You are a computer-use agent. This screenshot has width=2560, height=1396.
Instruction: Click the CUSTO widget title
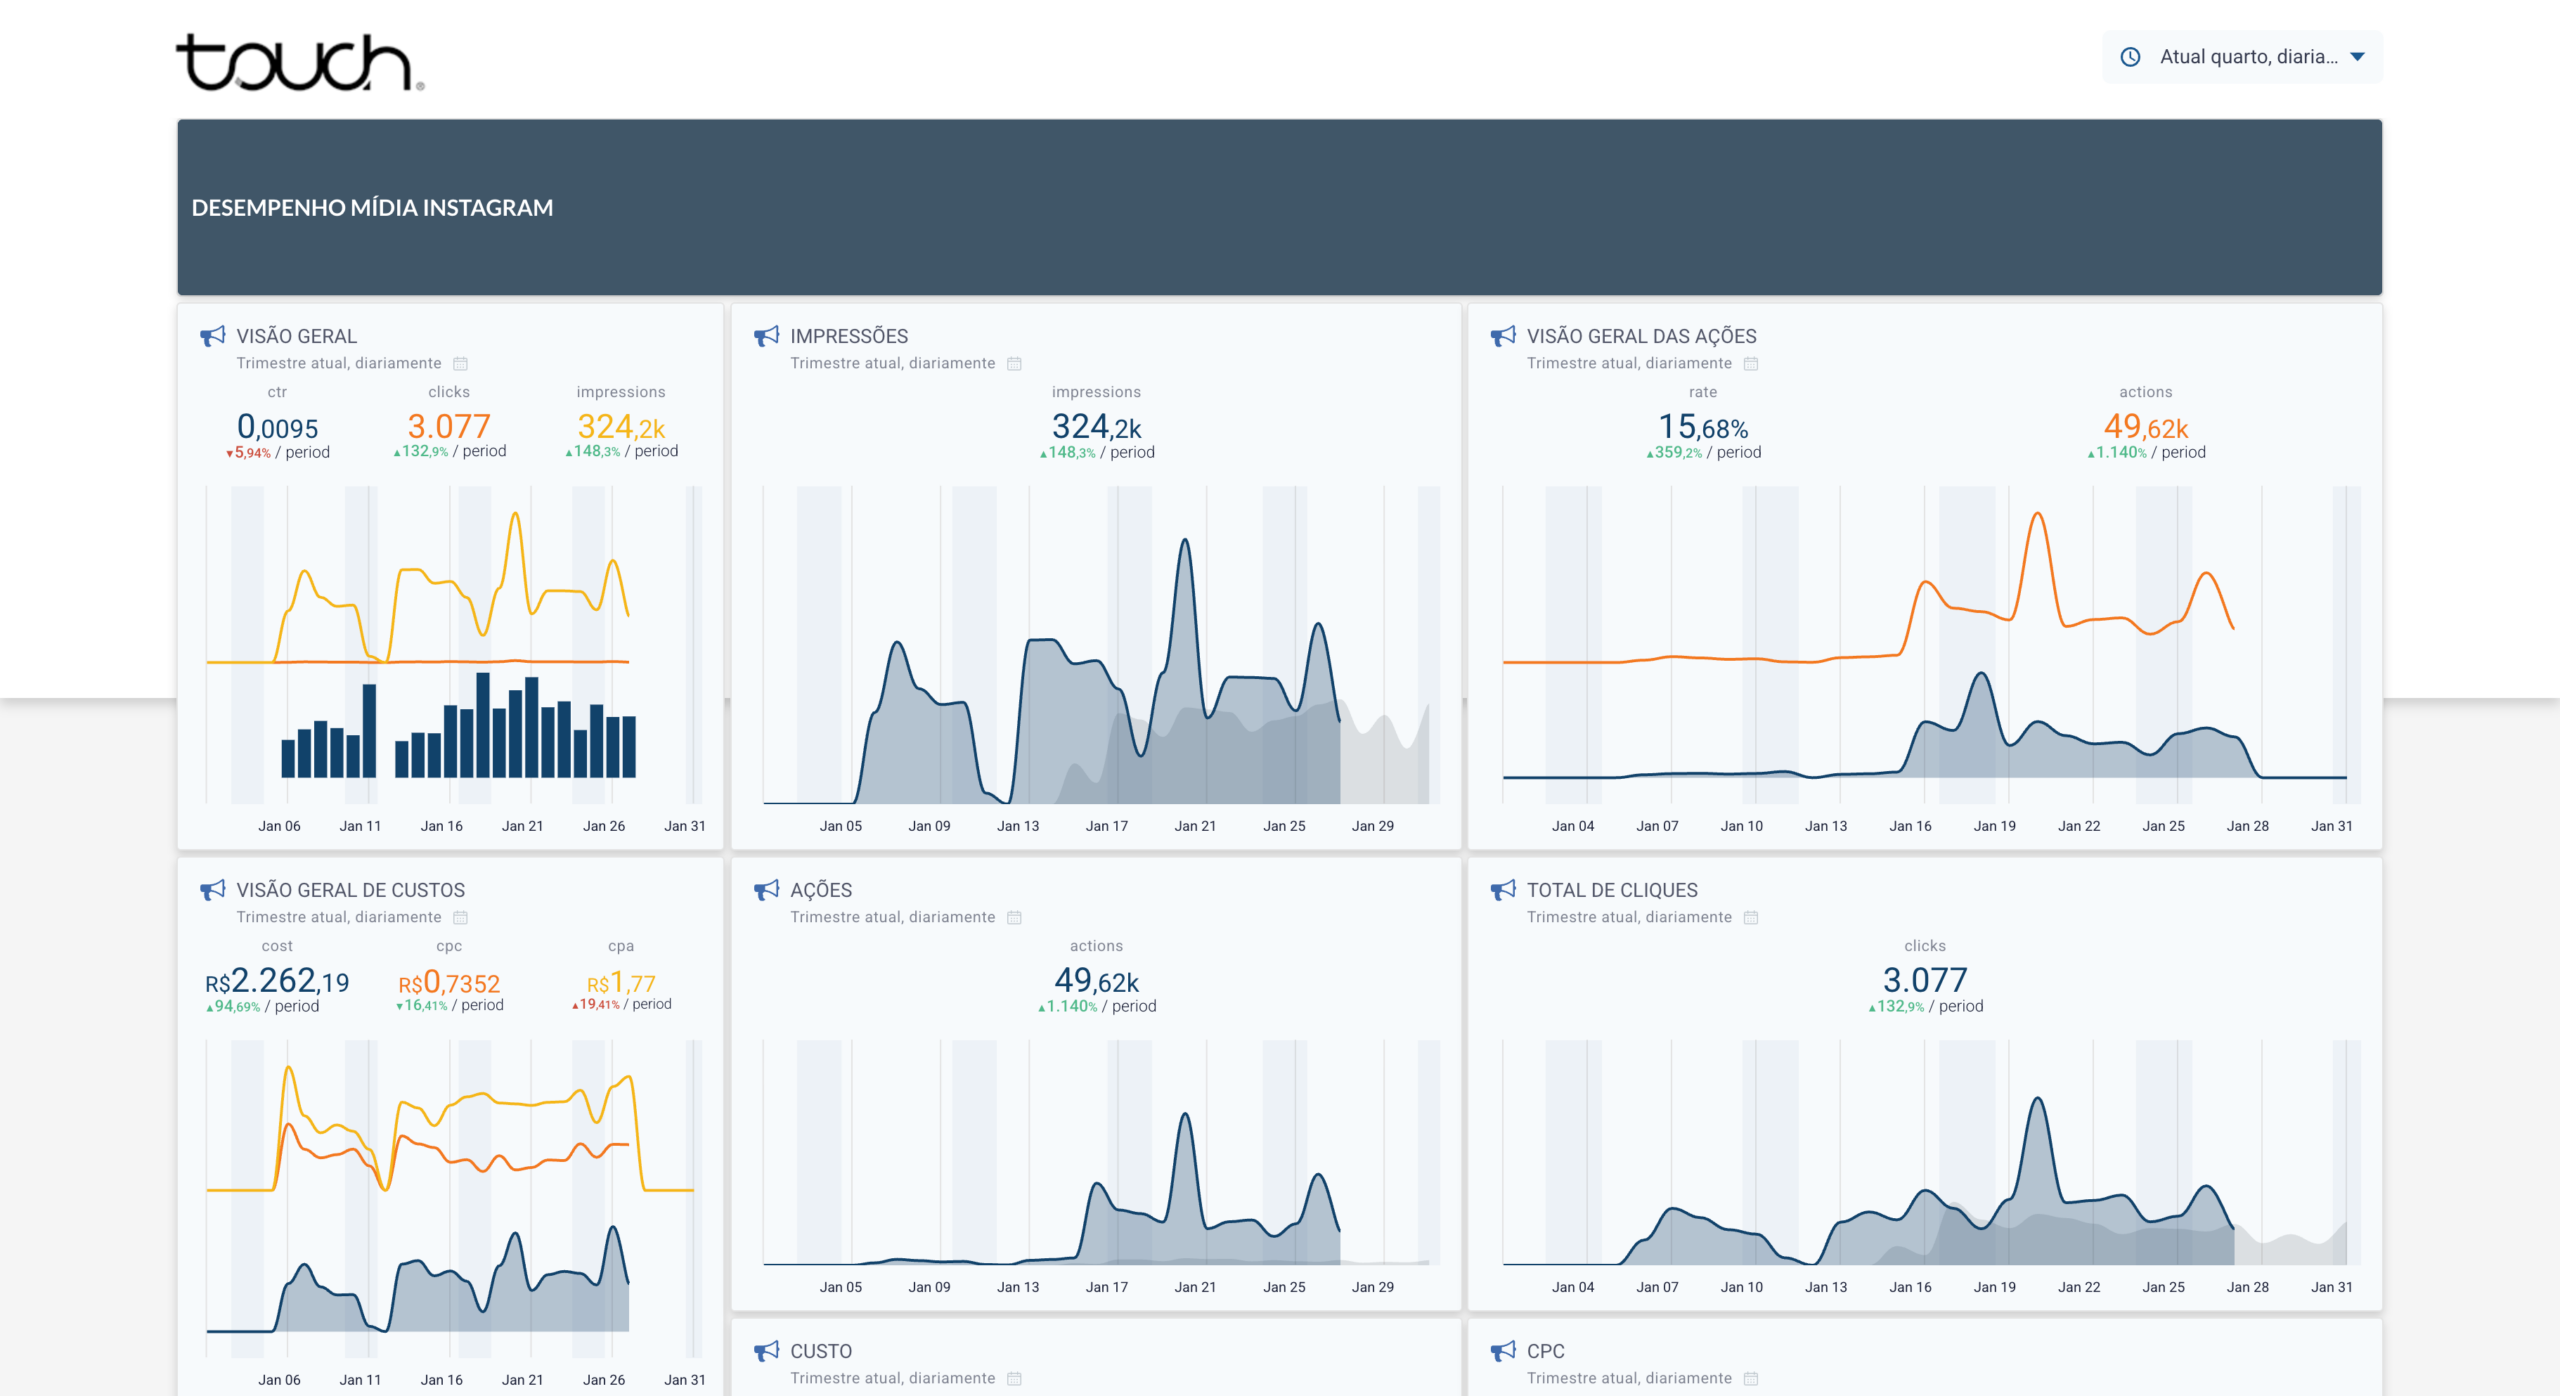820,1351
